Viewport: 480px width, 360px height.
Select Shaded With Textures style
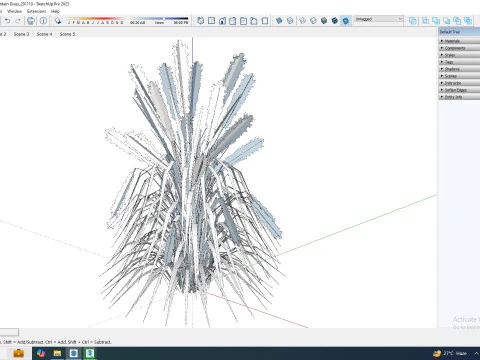click(x=335, y=21)
